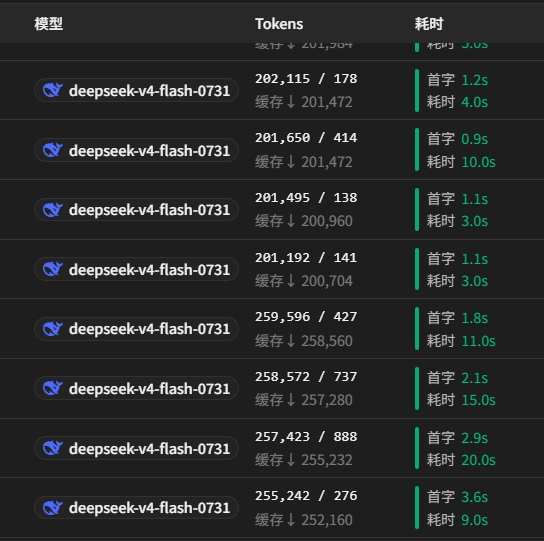
Task: Click 首字 3.6s latency value
Action: point(457,497)
